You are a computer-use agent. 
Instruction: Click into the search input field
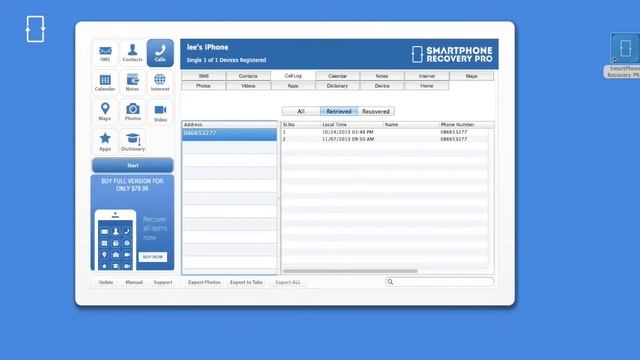pyautogui.click(x=440, y=282)
